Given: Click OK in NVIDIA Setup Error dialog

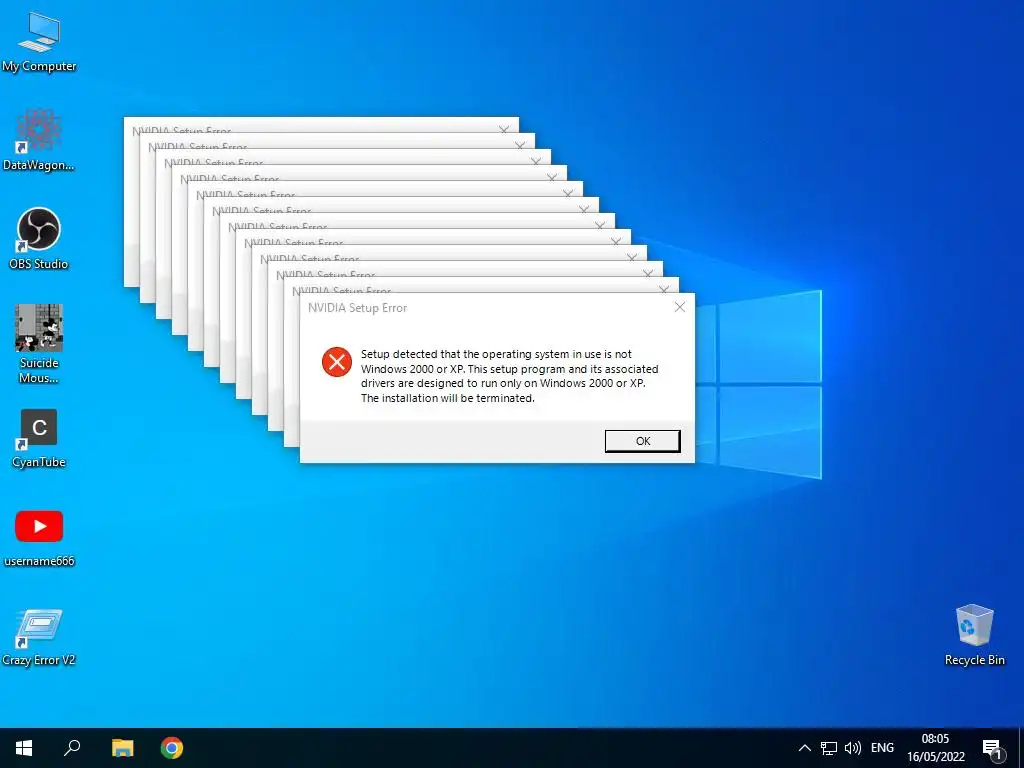Looking at the screenshot, I should [643, 441].
